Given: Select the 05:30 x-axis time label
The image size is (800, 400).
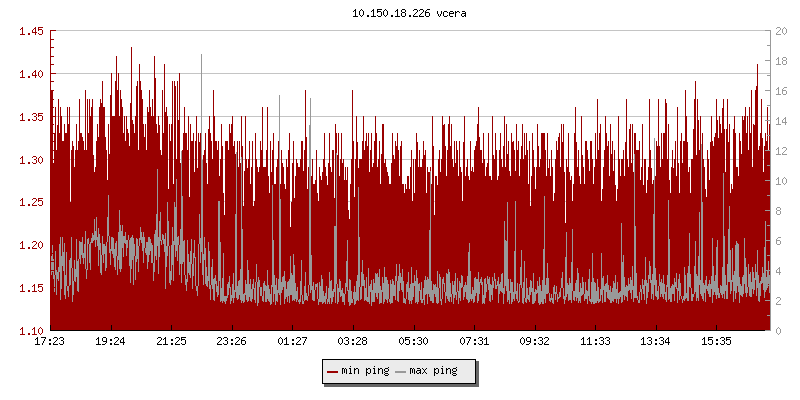Looking at the screenshot, I should pyautogui.click(x=413, y=341).
